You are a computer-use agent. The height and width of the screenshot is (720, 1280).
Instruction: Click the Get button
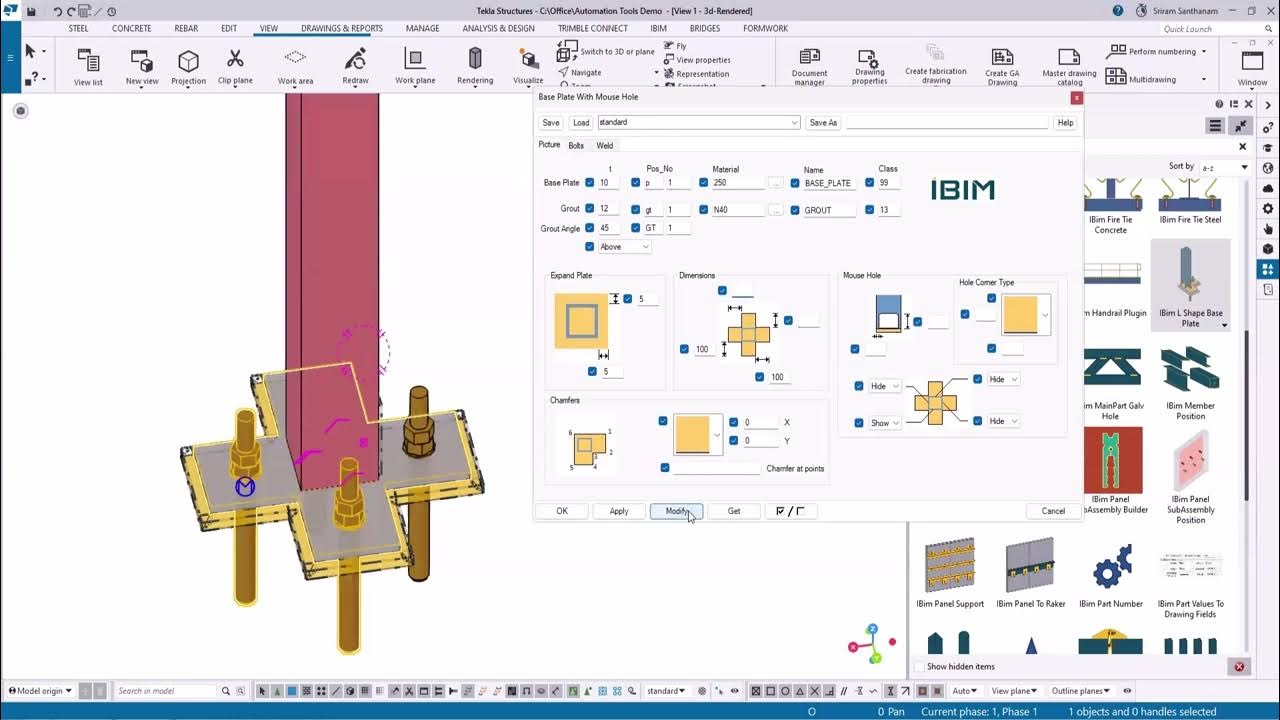click(734, 511)
